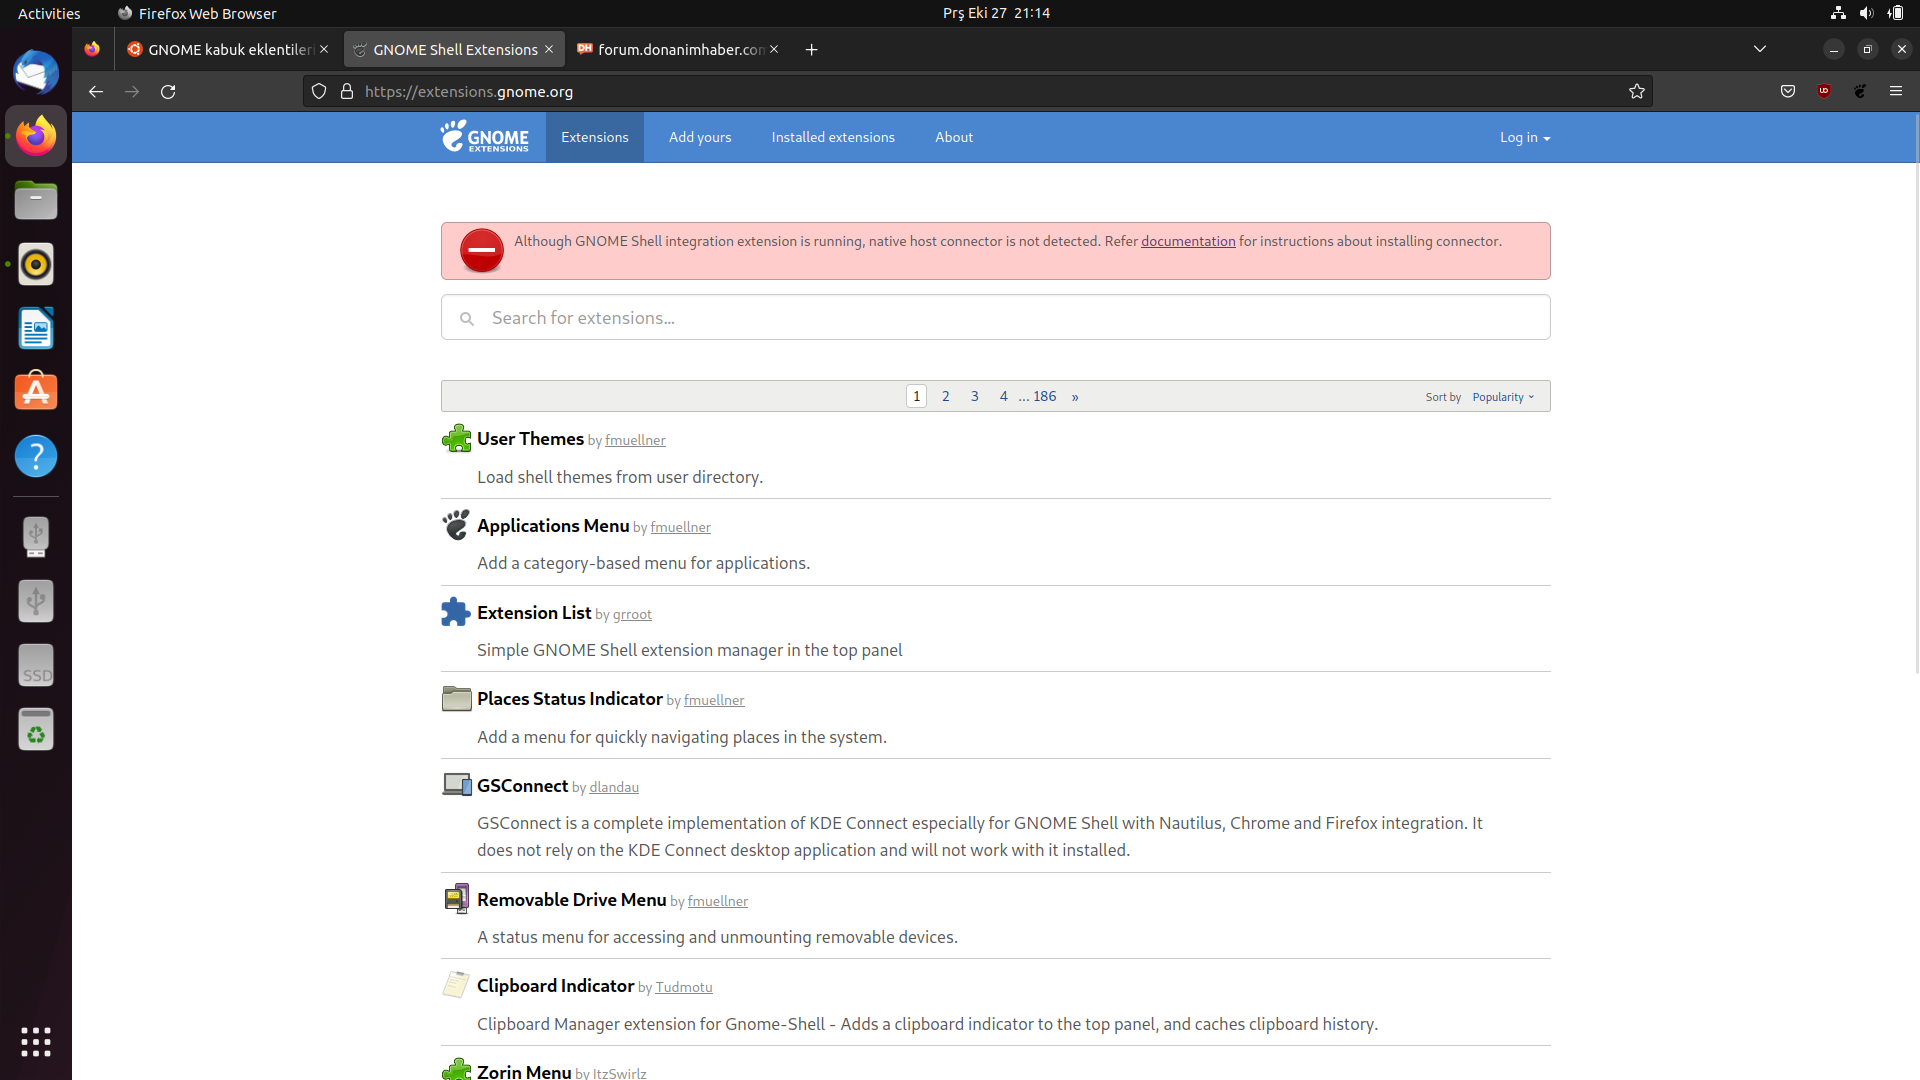Bookmark this page with star icon

coord(1636,92)
